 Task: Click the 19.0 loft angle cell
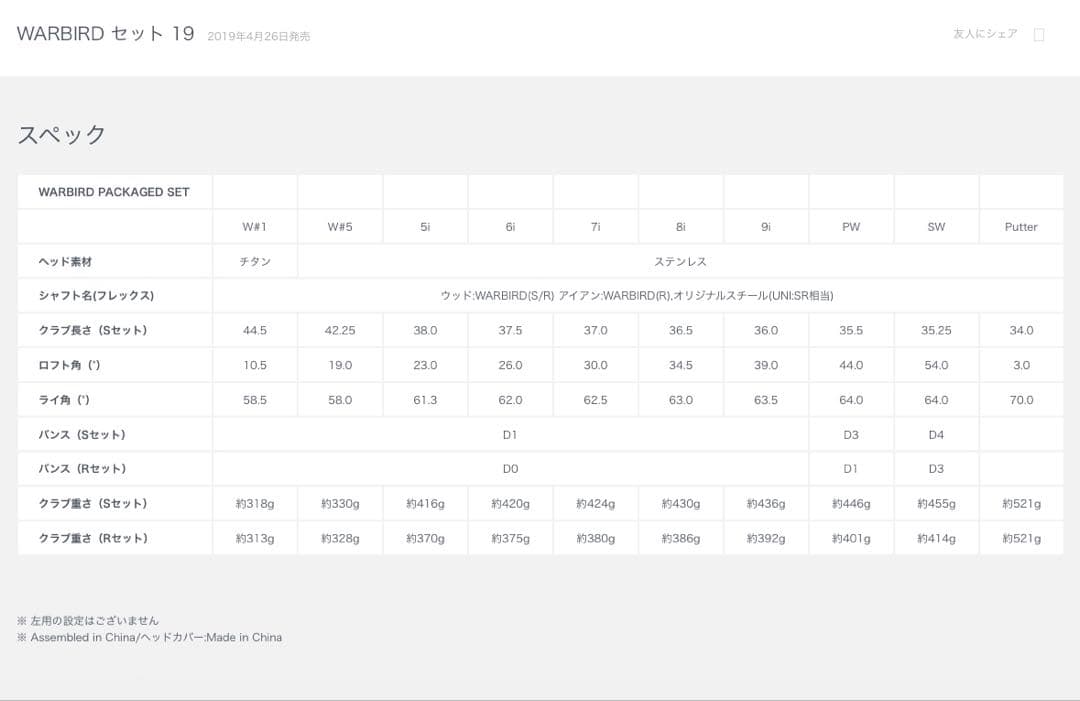(340, 365)
